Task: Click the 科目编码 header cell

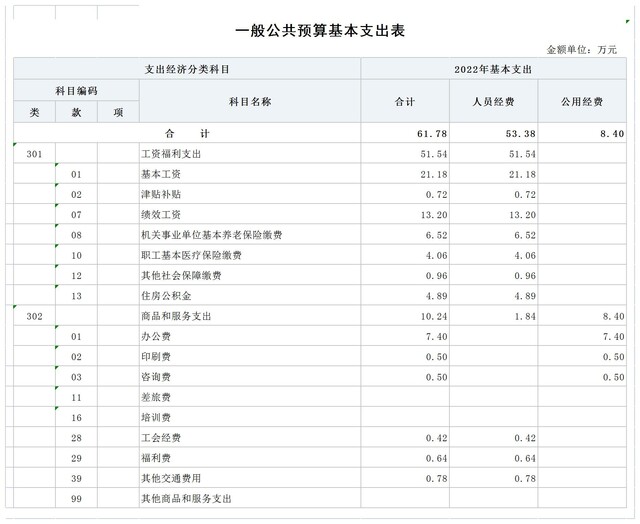Action: (76, 91)
